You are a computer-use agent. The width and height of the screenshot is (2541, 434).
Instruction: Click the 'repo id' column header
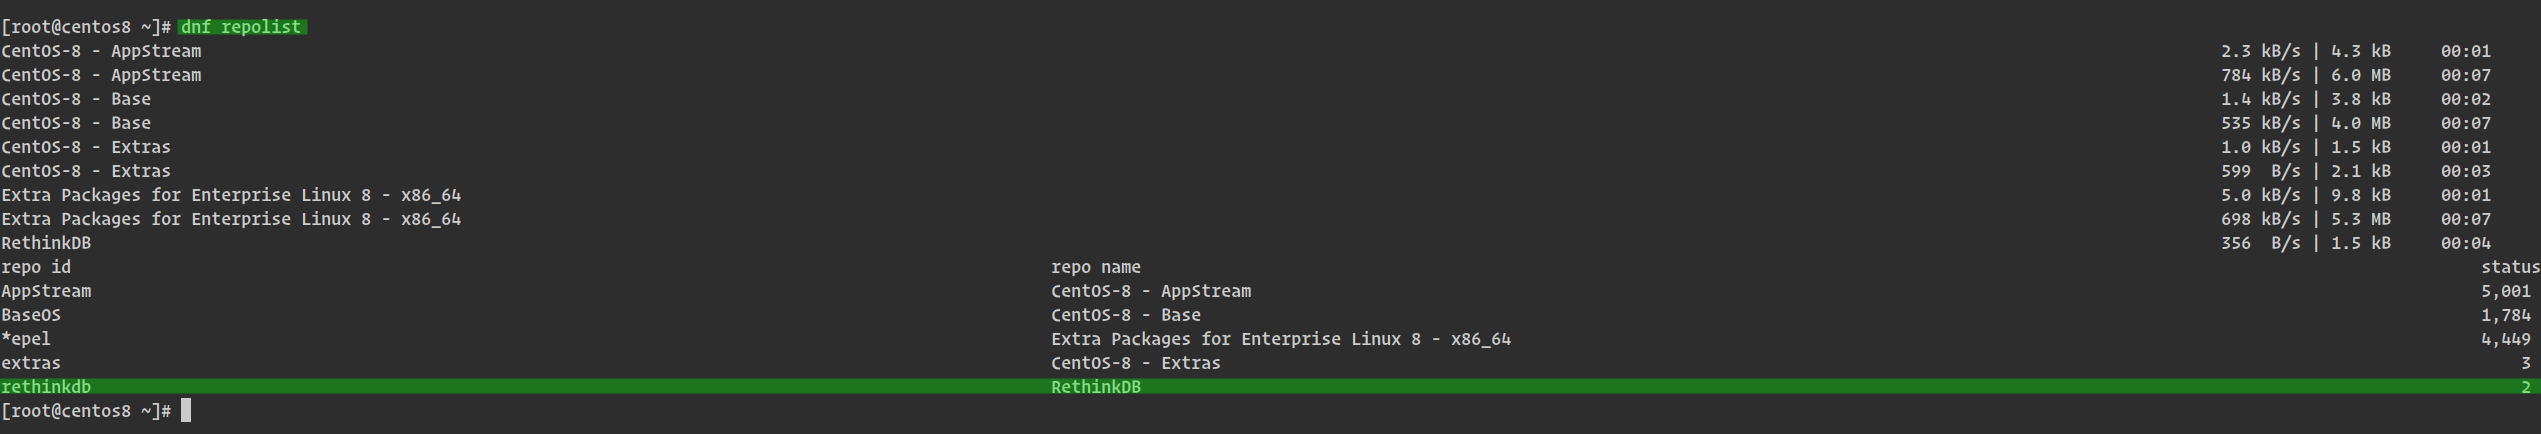coord(36,267)
